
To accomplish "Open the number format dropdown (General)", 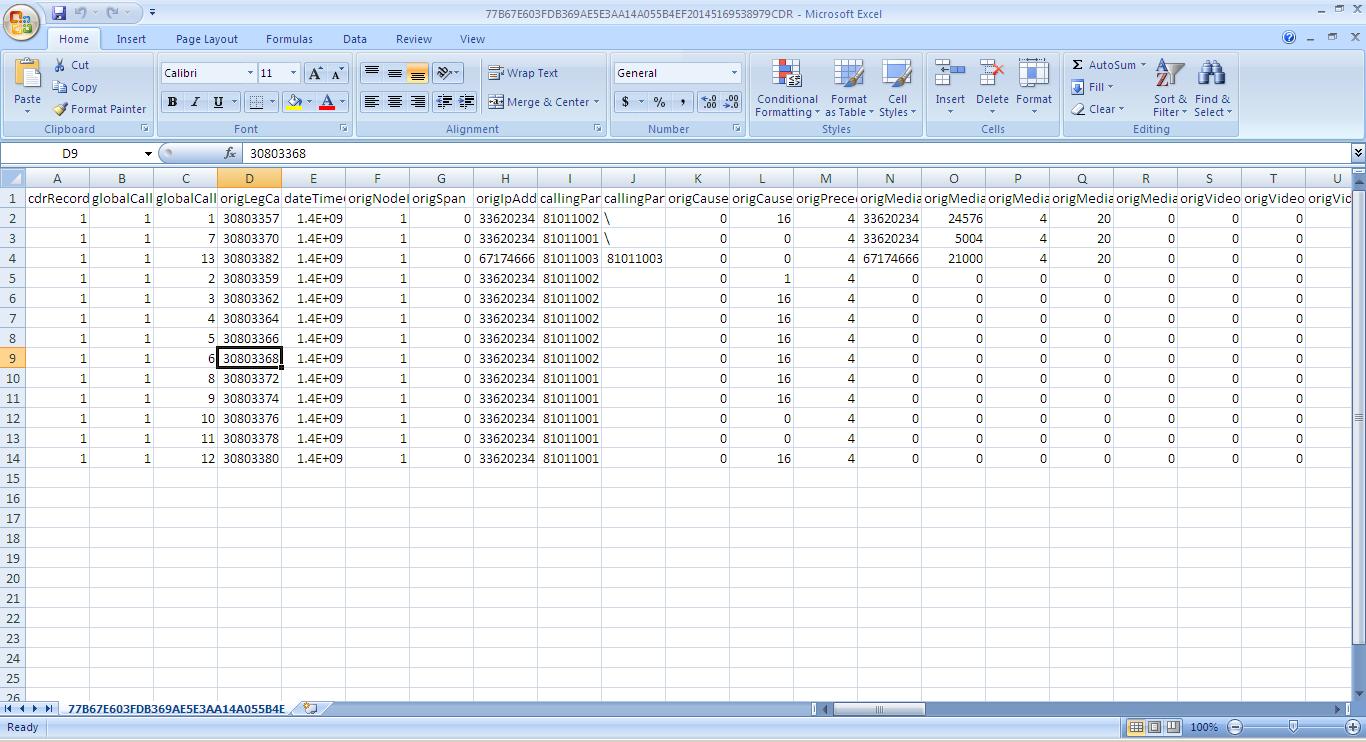I will [734, 73].
